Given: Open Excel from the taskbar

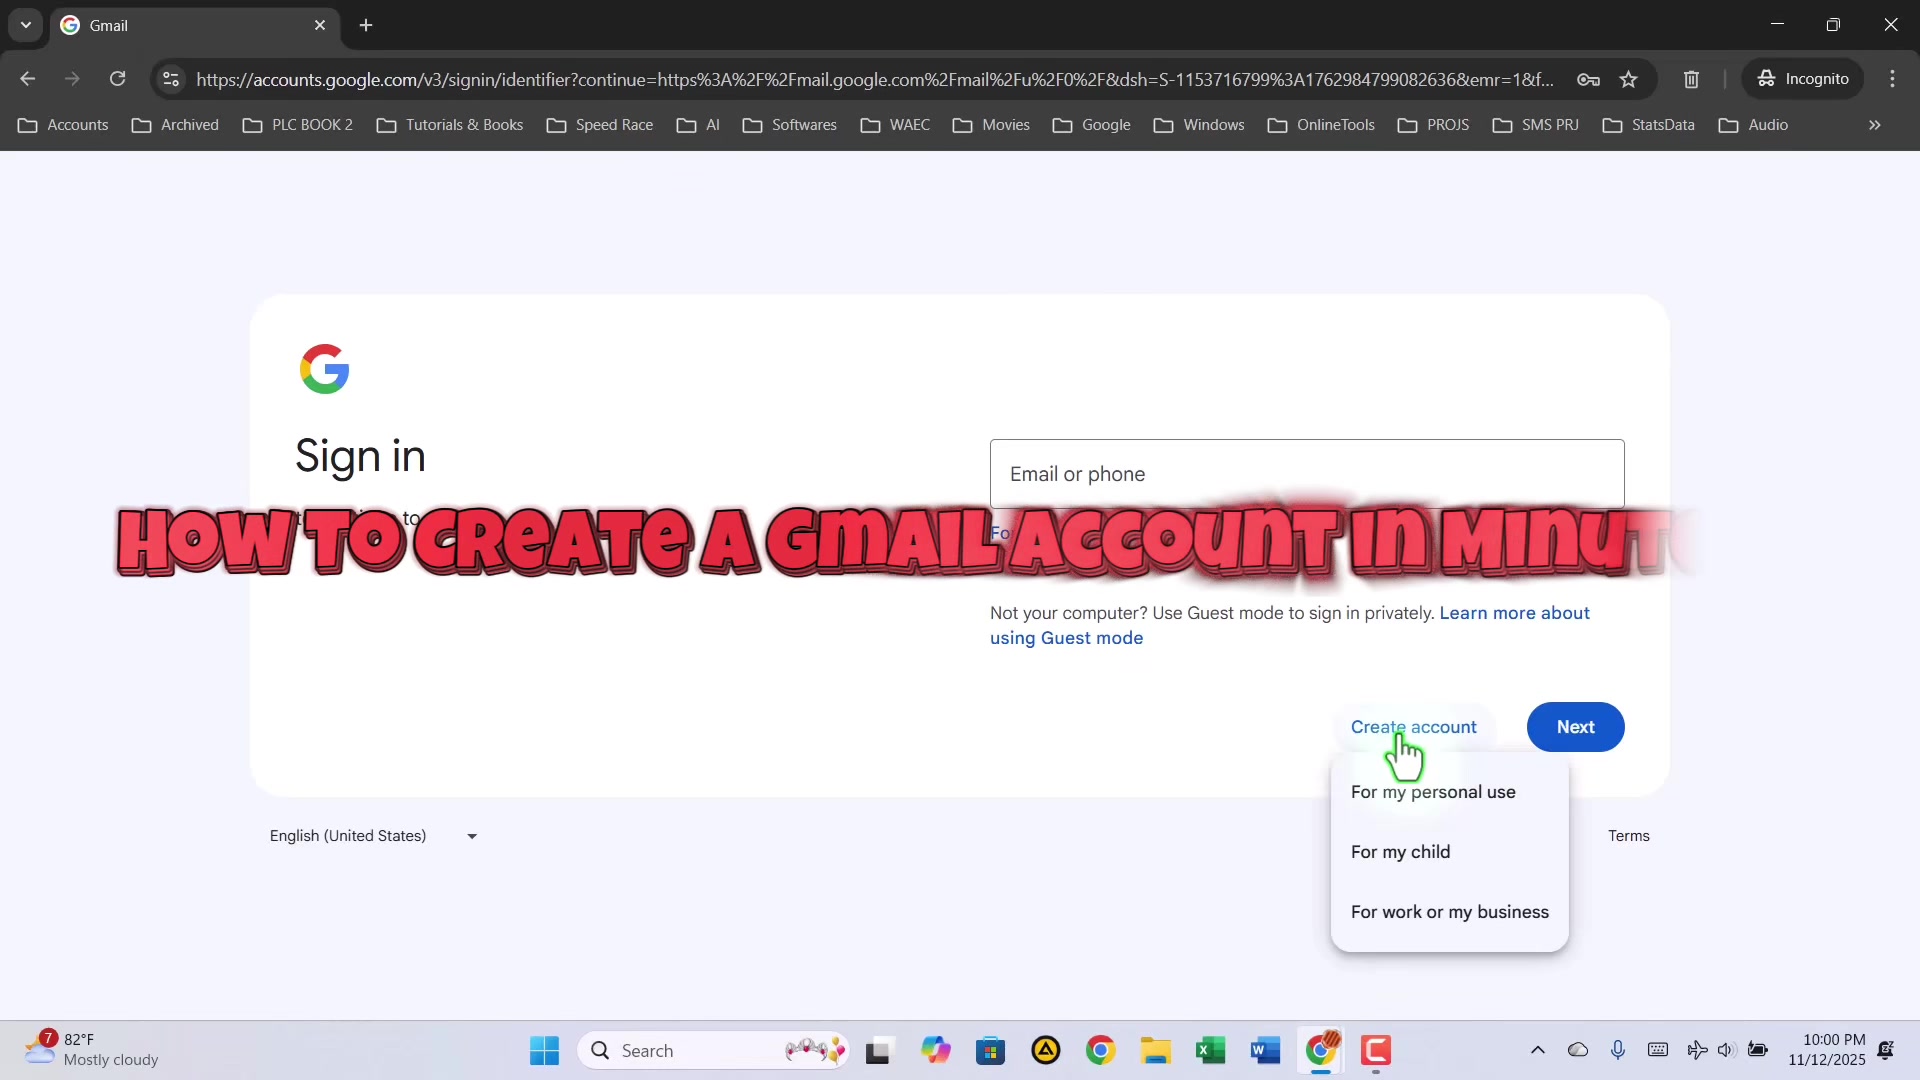Looking at the screenshot, I should (x=1211, y=1051).
